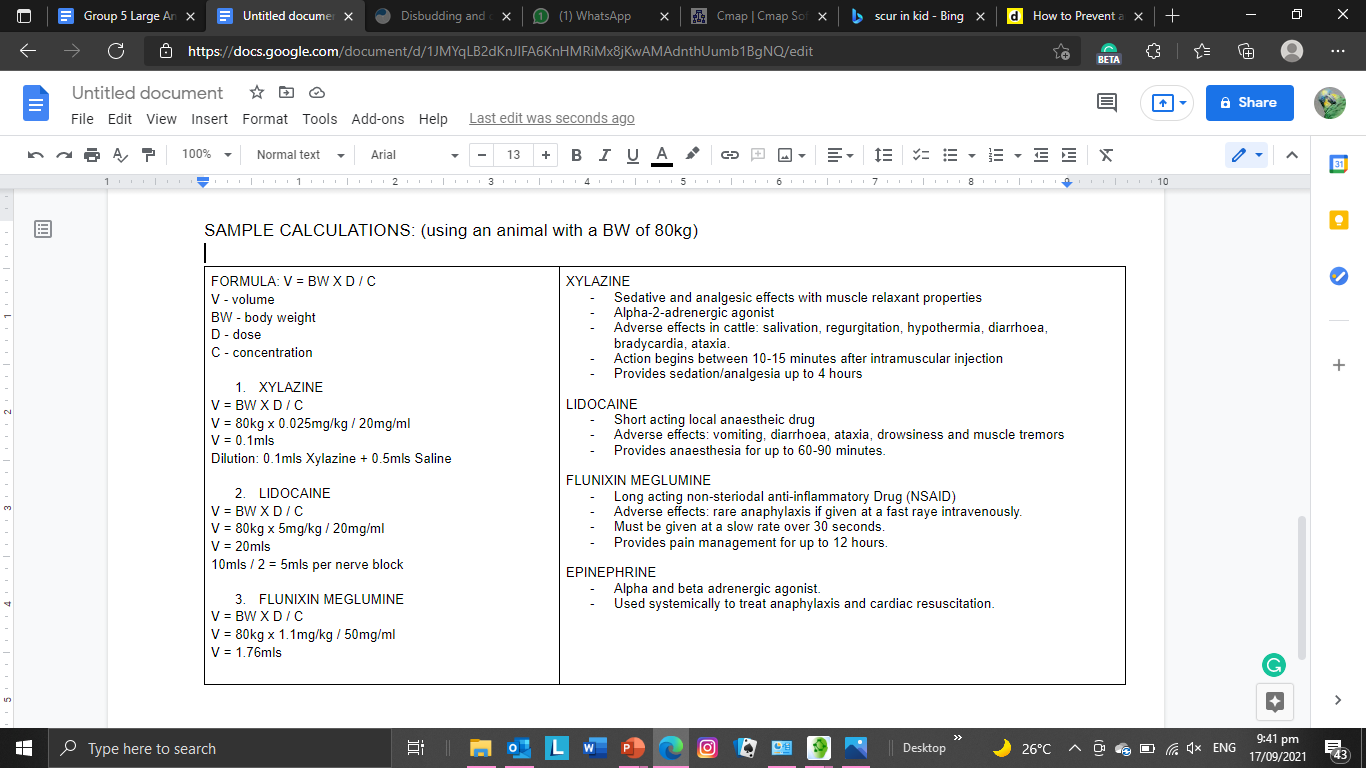The height and width of the screenshot is (768, 1366).
Task: Click the Undo icon in Docs toolbar
Action: 36,155
